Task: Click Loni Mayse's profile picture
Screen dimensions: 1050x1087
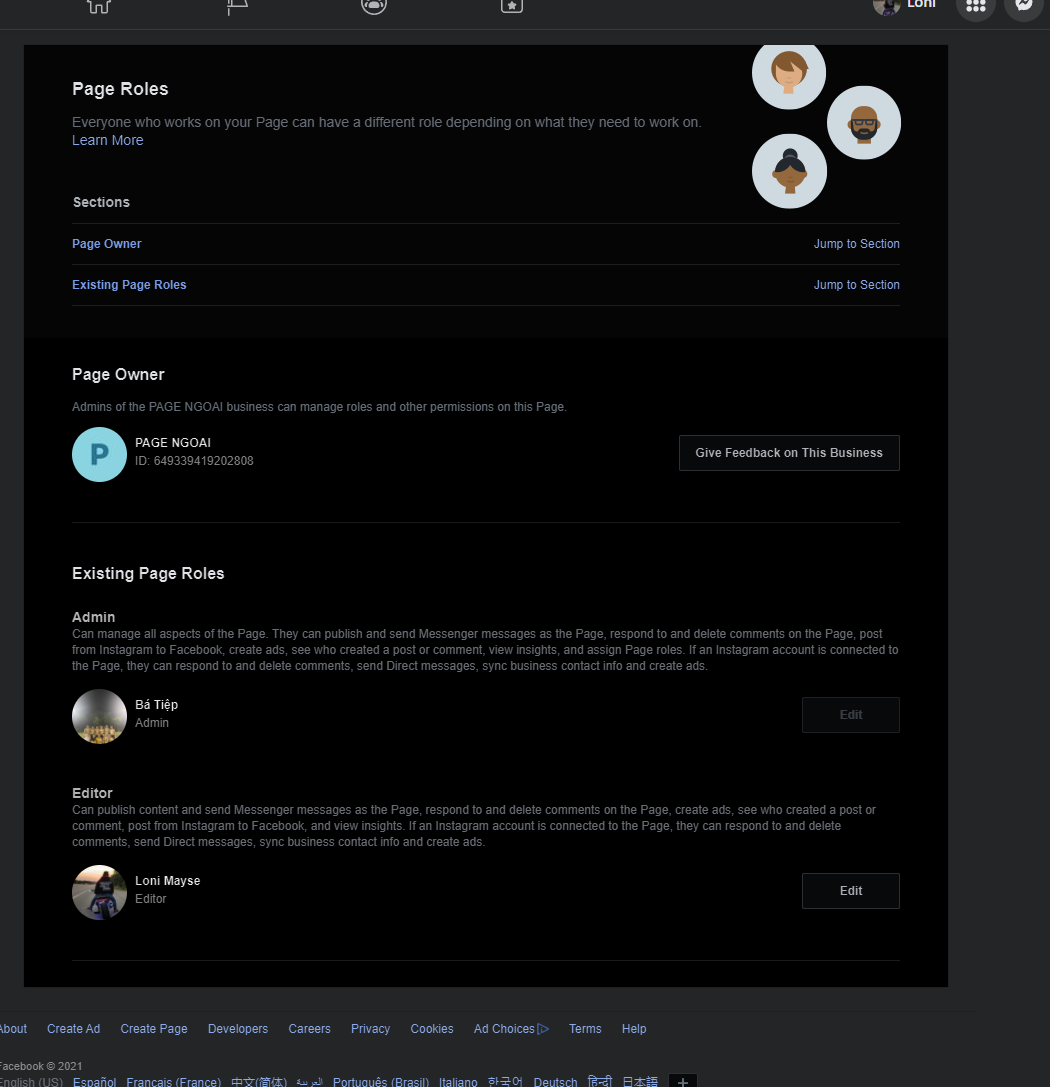Action: [x=99, y=892]
